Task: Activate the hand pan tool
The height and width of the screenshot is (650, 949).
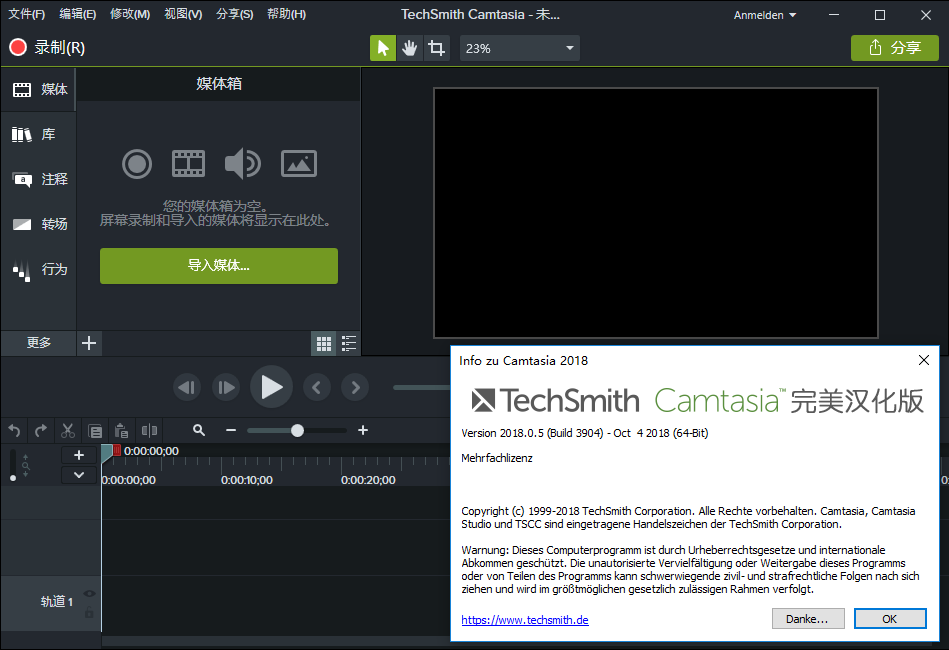Action: pyautogui.click(x=410, y=48)
